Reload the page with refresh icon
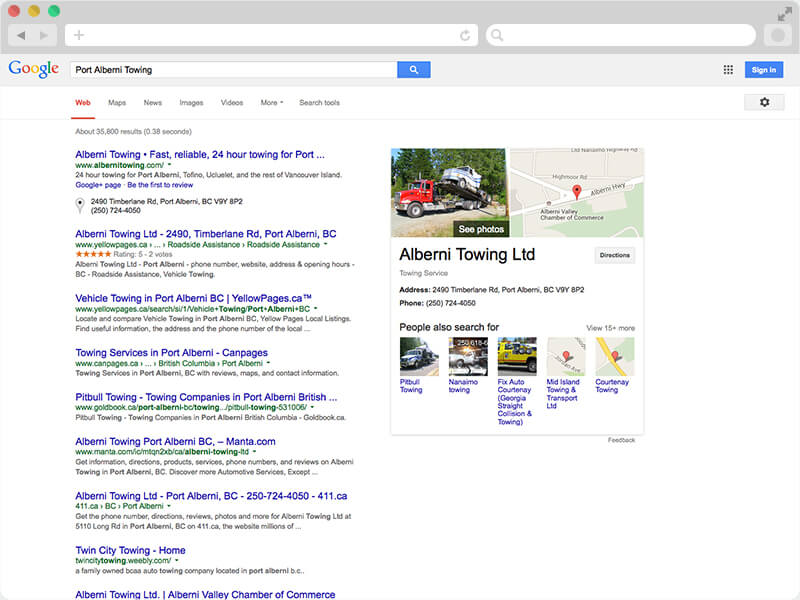Screen dimensions: 800x600 [465, 35]
